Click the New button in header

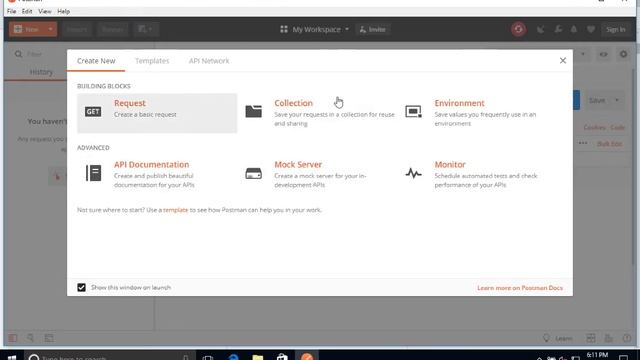coord(27,29)
